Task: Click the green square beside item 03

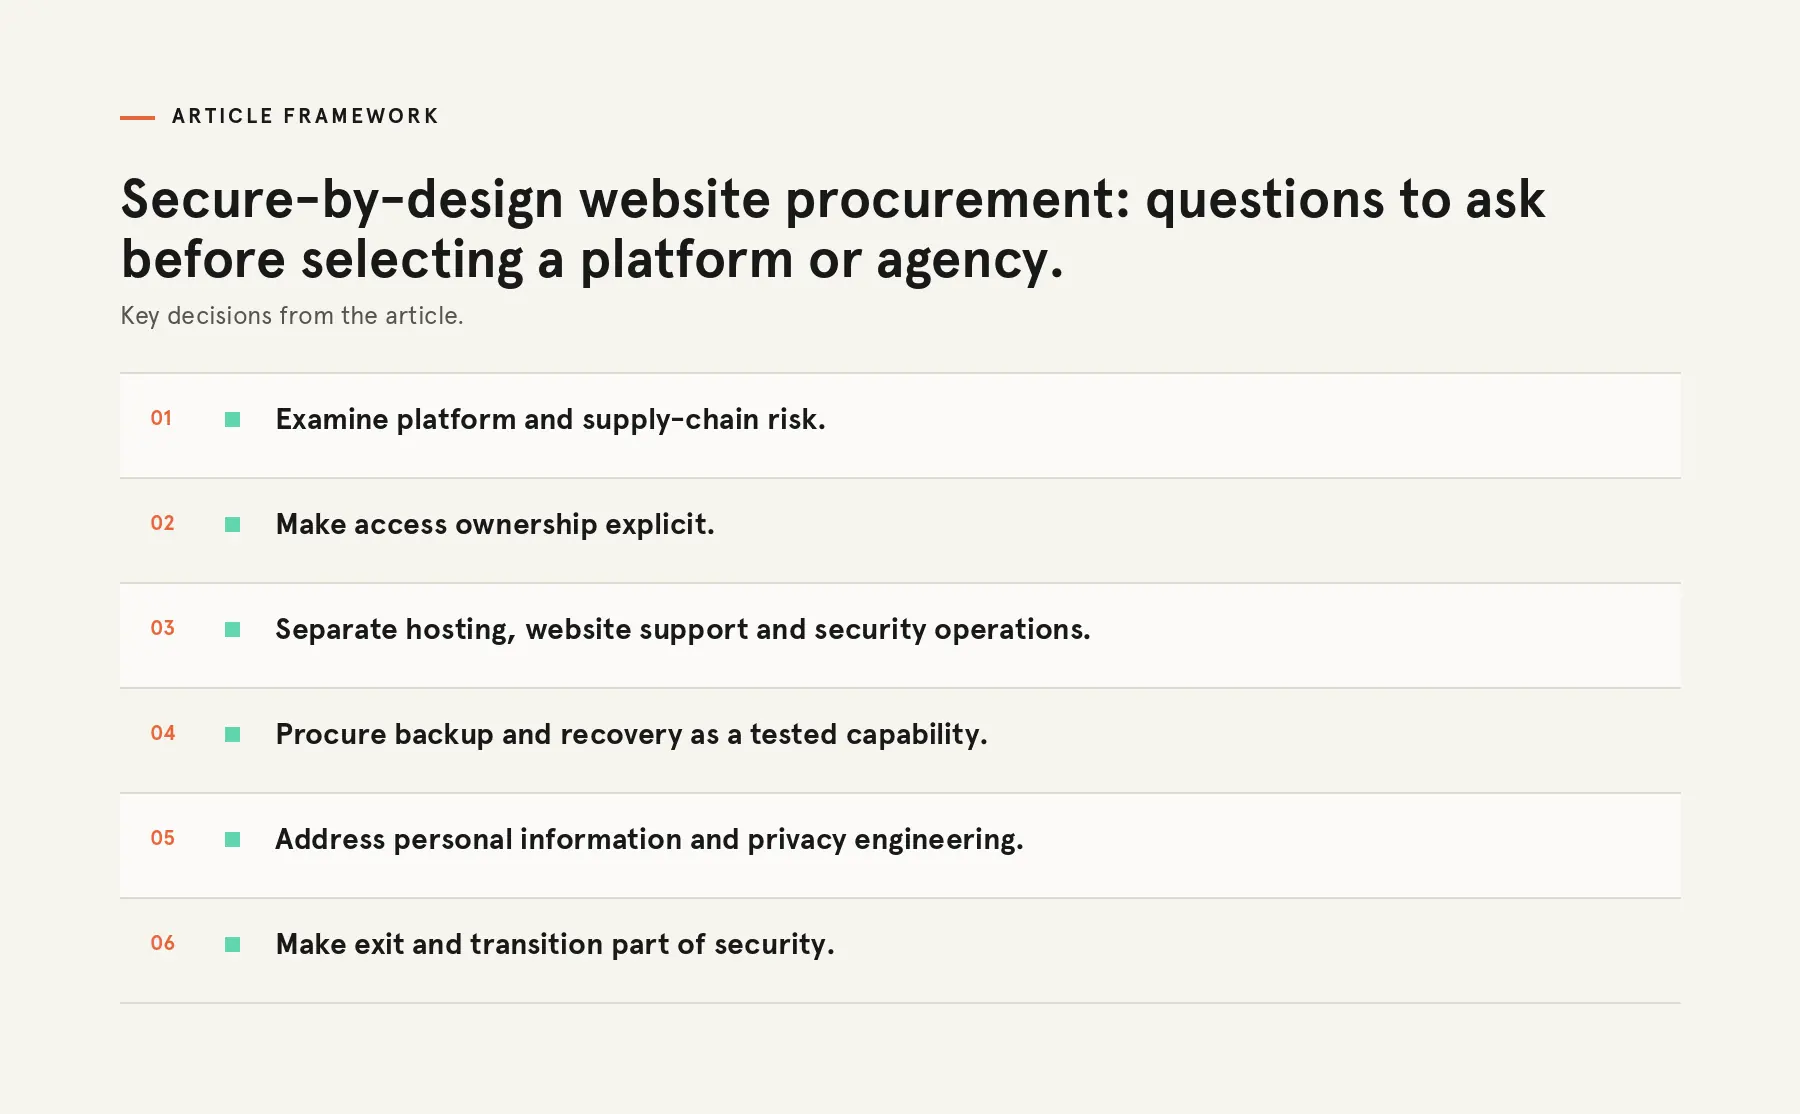Action: (x=233, y=630)
